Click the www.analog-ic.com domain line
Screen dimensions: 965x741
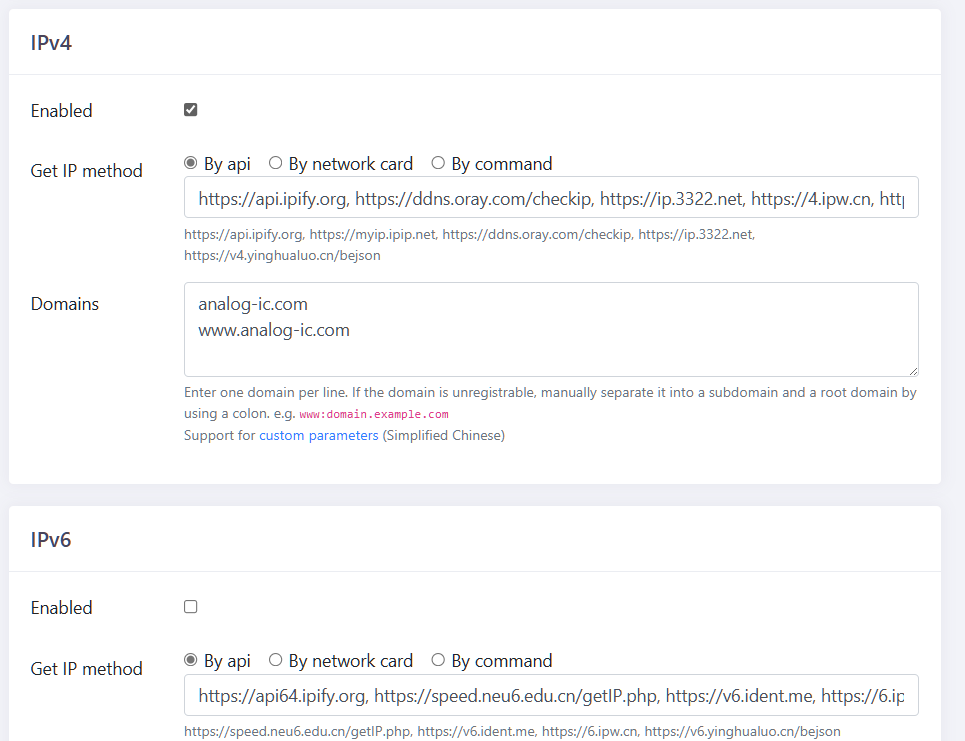[x=273, y=329]
